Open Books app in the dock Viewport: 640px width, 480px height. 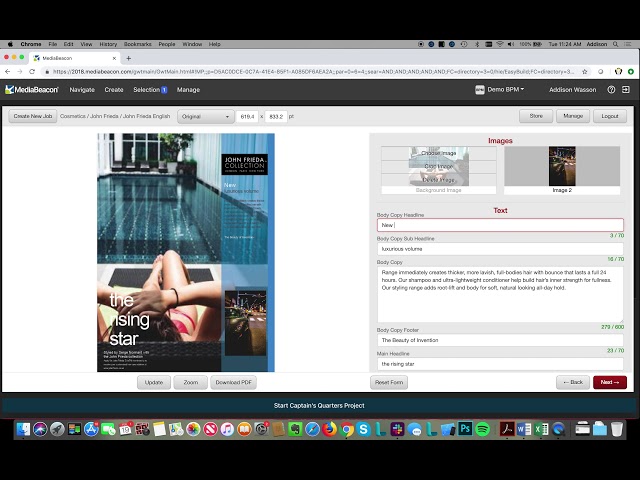click(244, 429)
